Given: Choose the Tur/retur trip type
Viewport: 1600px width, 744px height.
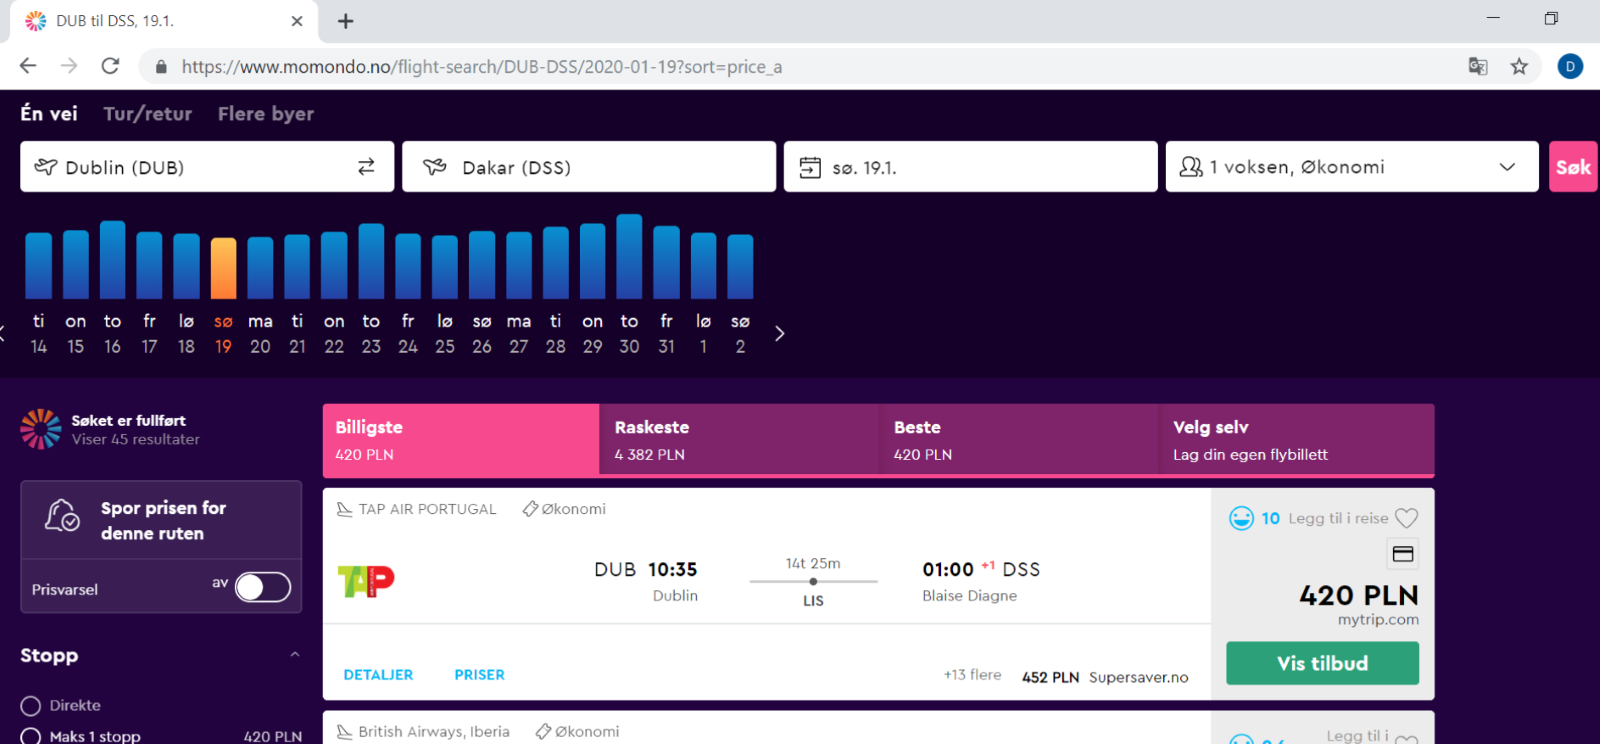Looking at the screenshot, I should pyautogui.click(x=148, y=114).
